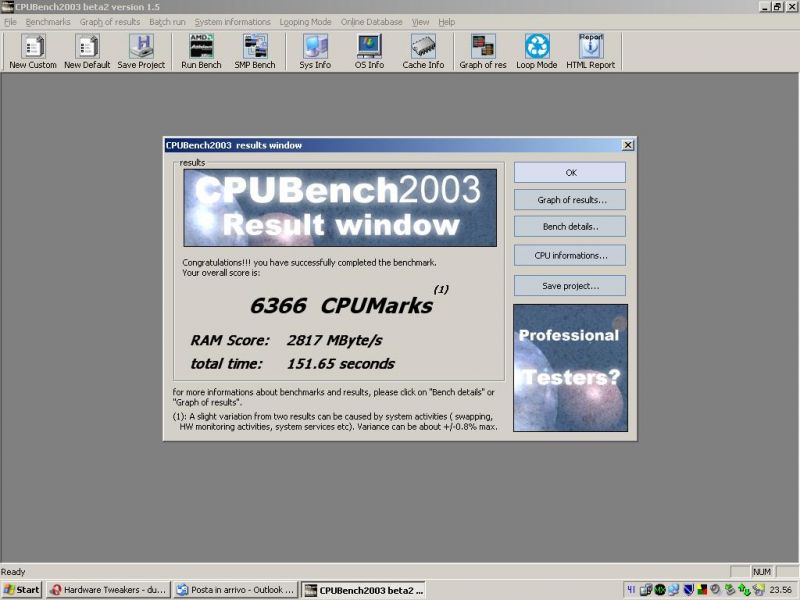Viewport: 800px width, 600px height.
Task: Open OS Info from the toolbar
Action: click(369, 51)
